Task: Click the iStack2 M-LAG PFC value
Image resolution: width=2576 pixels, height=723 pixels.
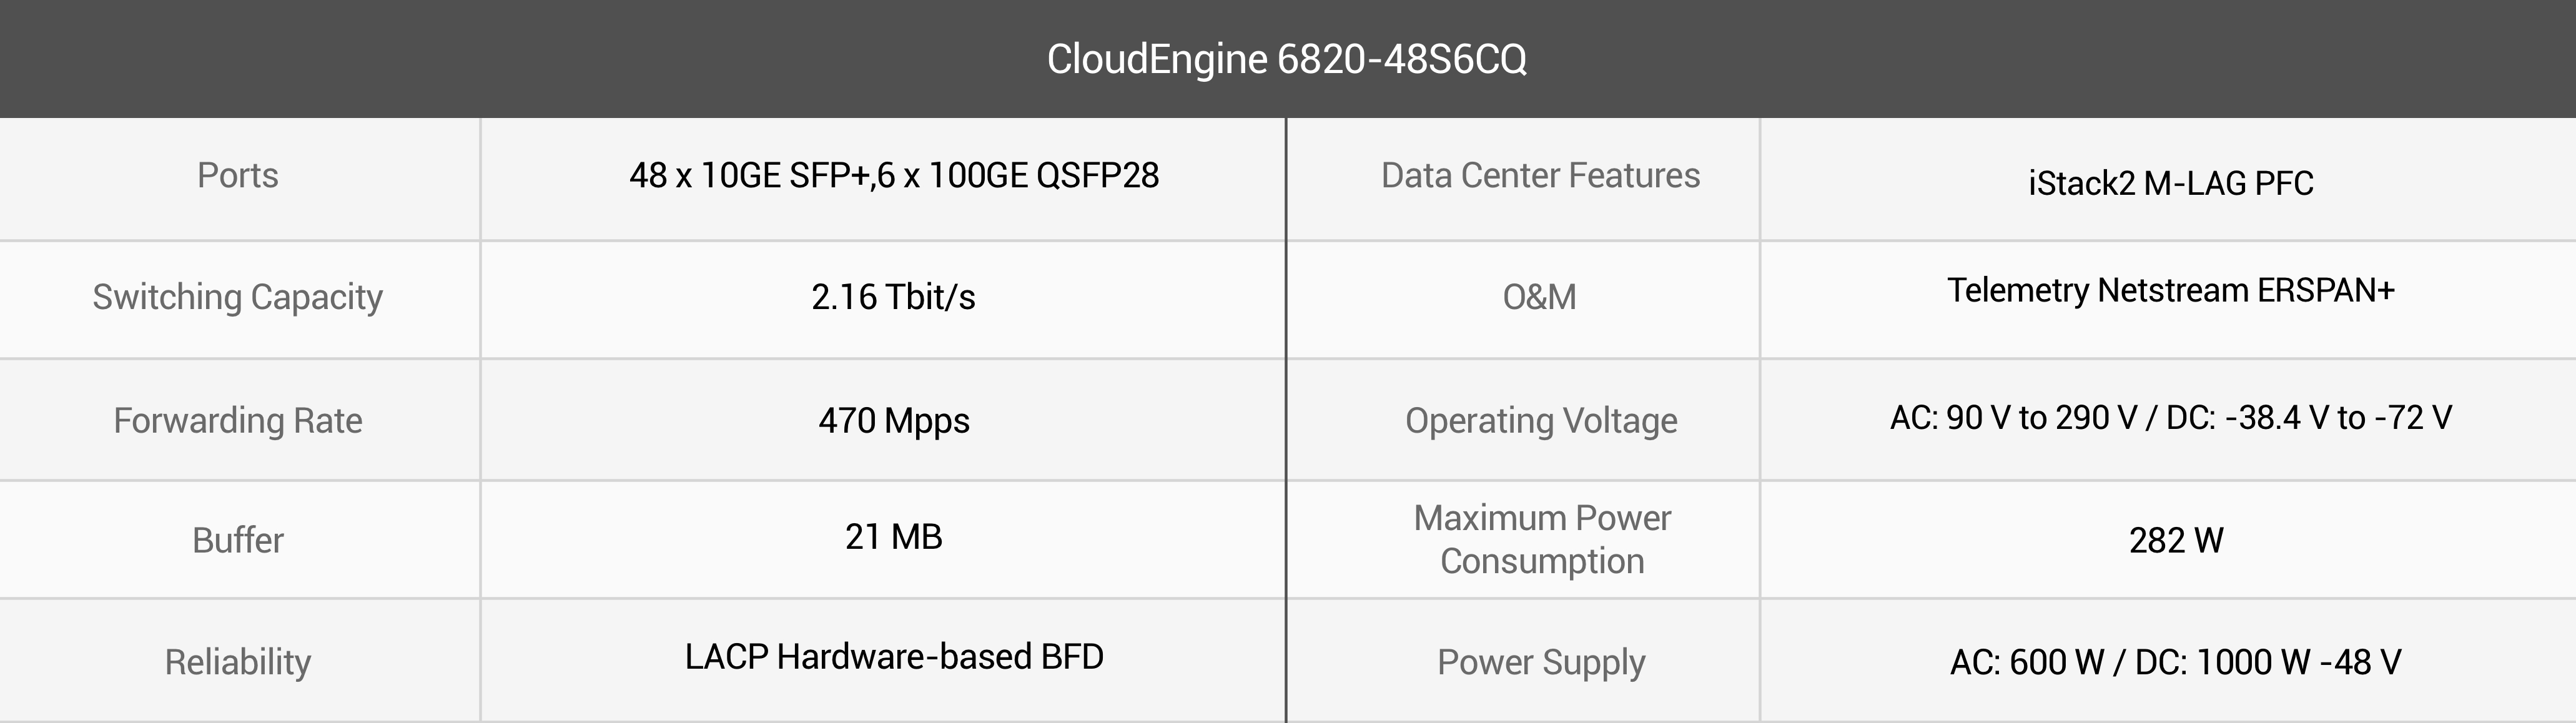Action: pos(2171,183)
